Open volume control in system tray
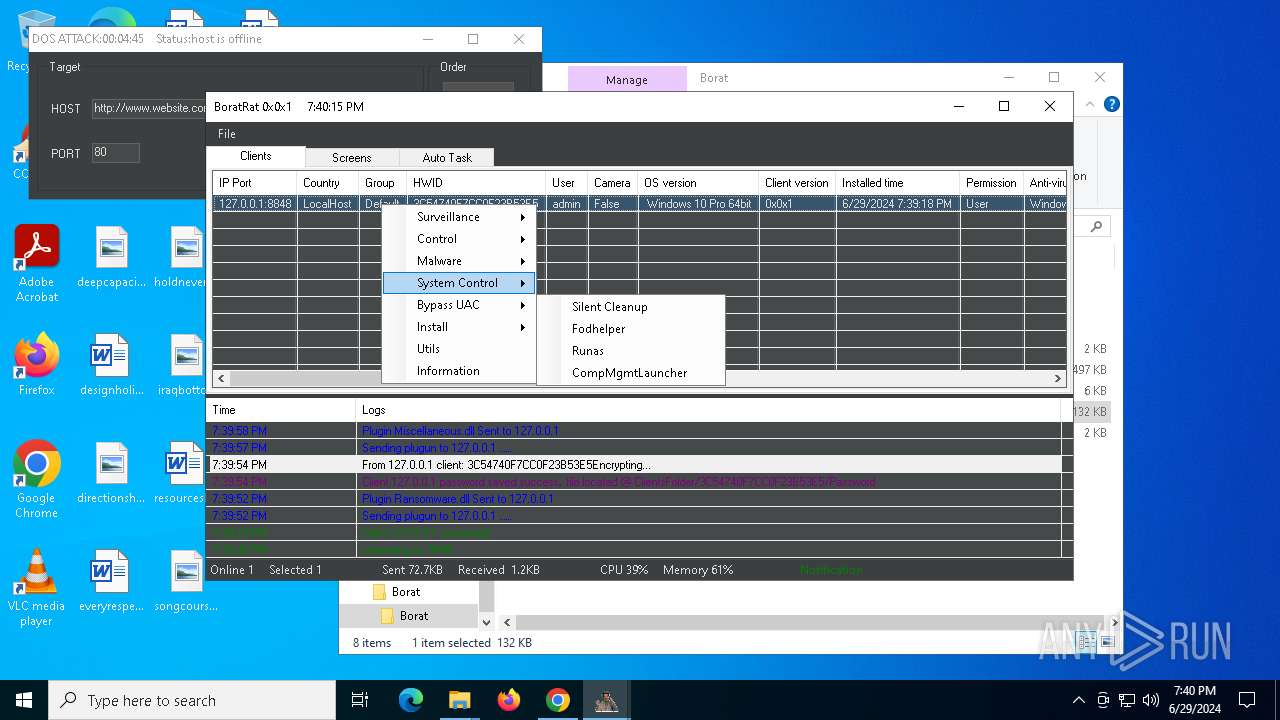 (1151, 700)
